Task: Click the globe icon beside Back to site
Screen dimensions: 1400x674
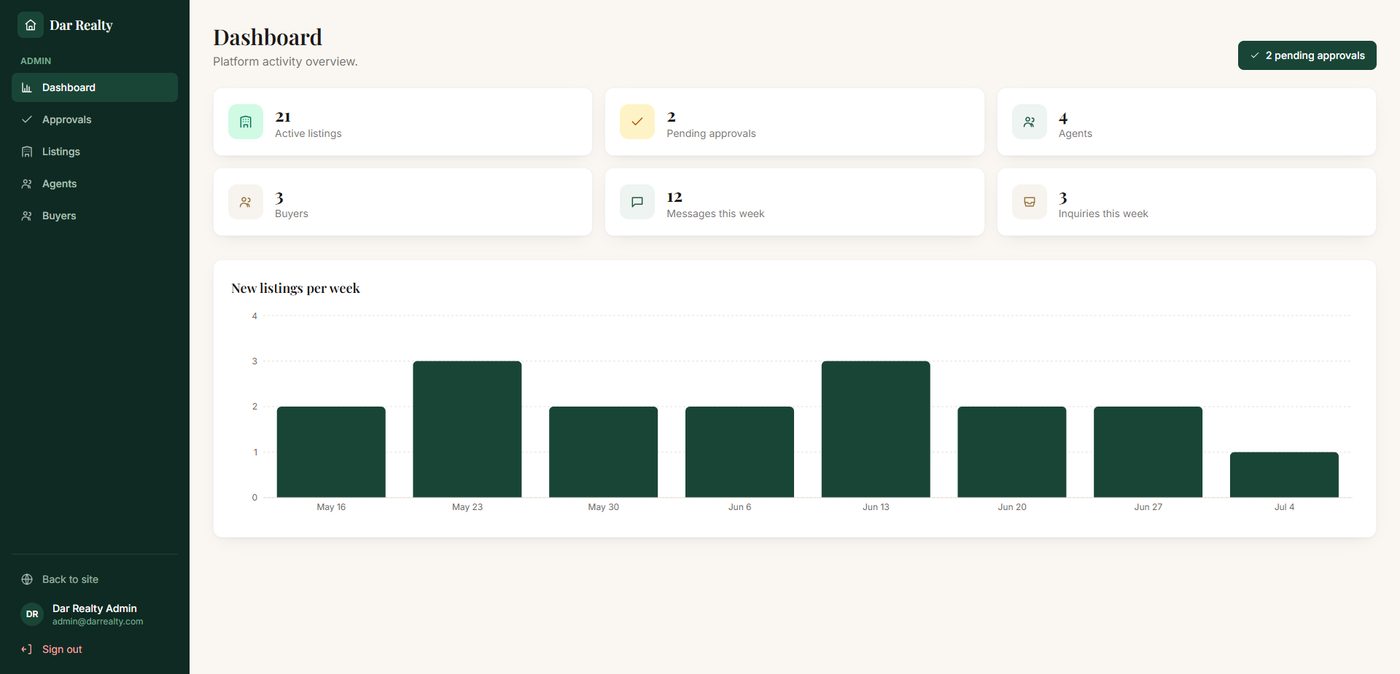Action: pos(27,580)
